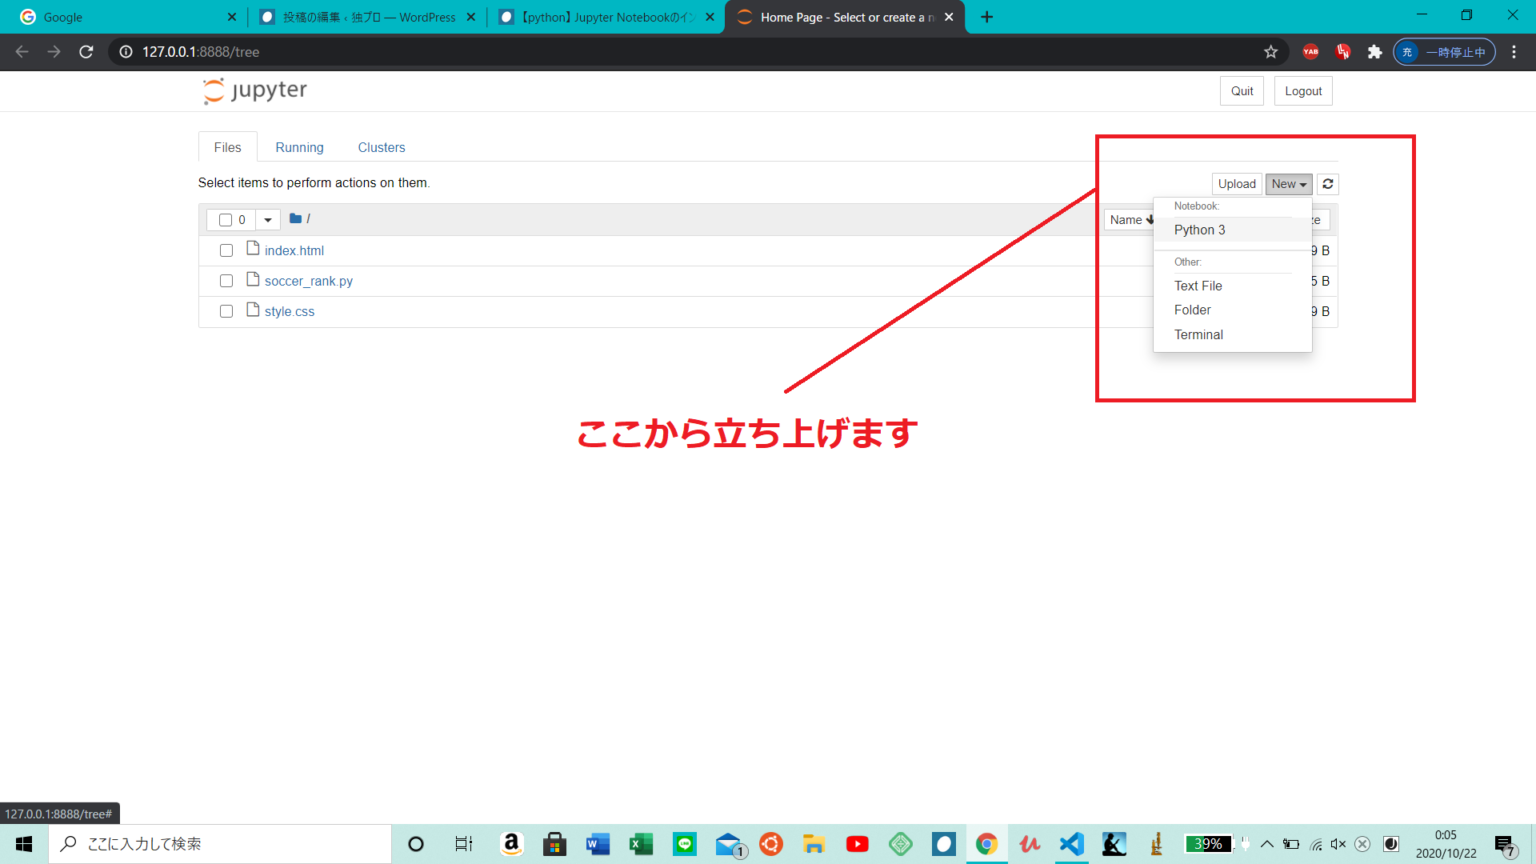Click the Logout button
Image resolution: width=1536 pixels, height=864 pixels.
1303,90
